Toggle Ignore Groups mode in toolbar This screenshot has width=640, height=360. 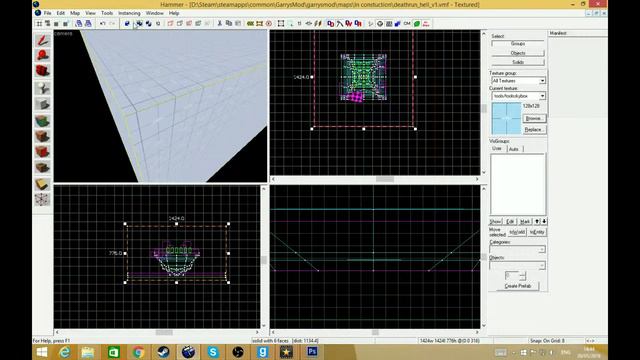tap(158, 24)
